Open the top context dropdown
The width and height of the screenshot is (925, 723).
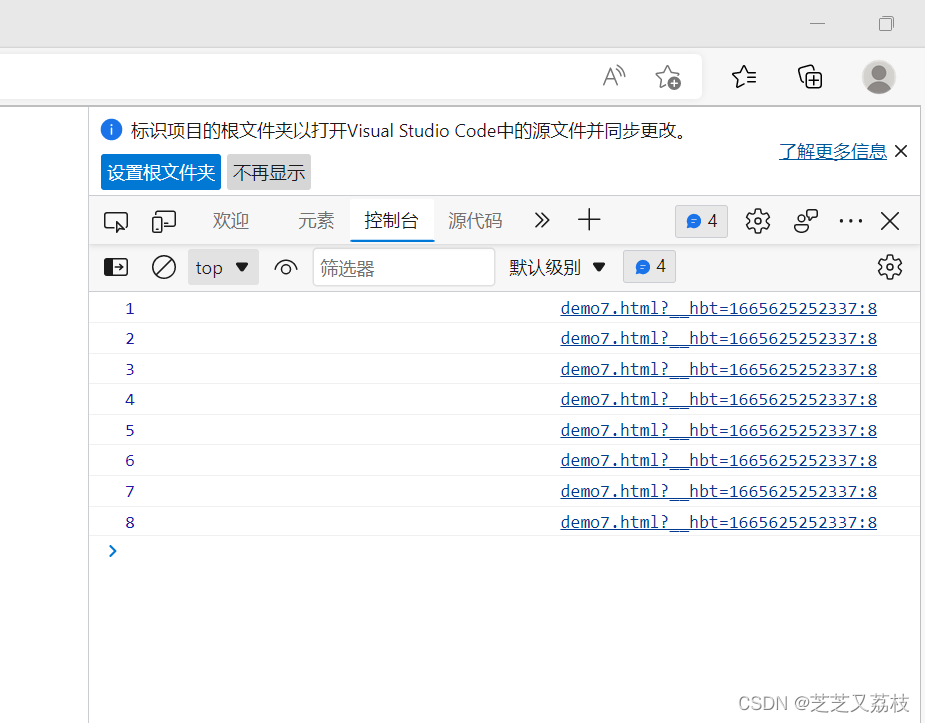pyautogui.click(x=223, y=267)
